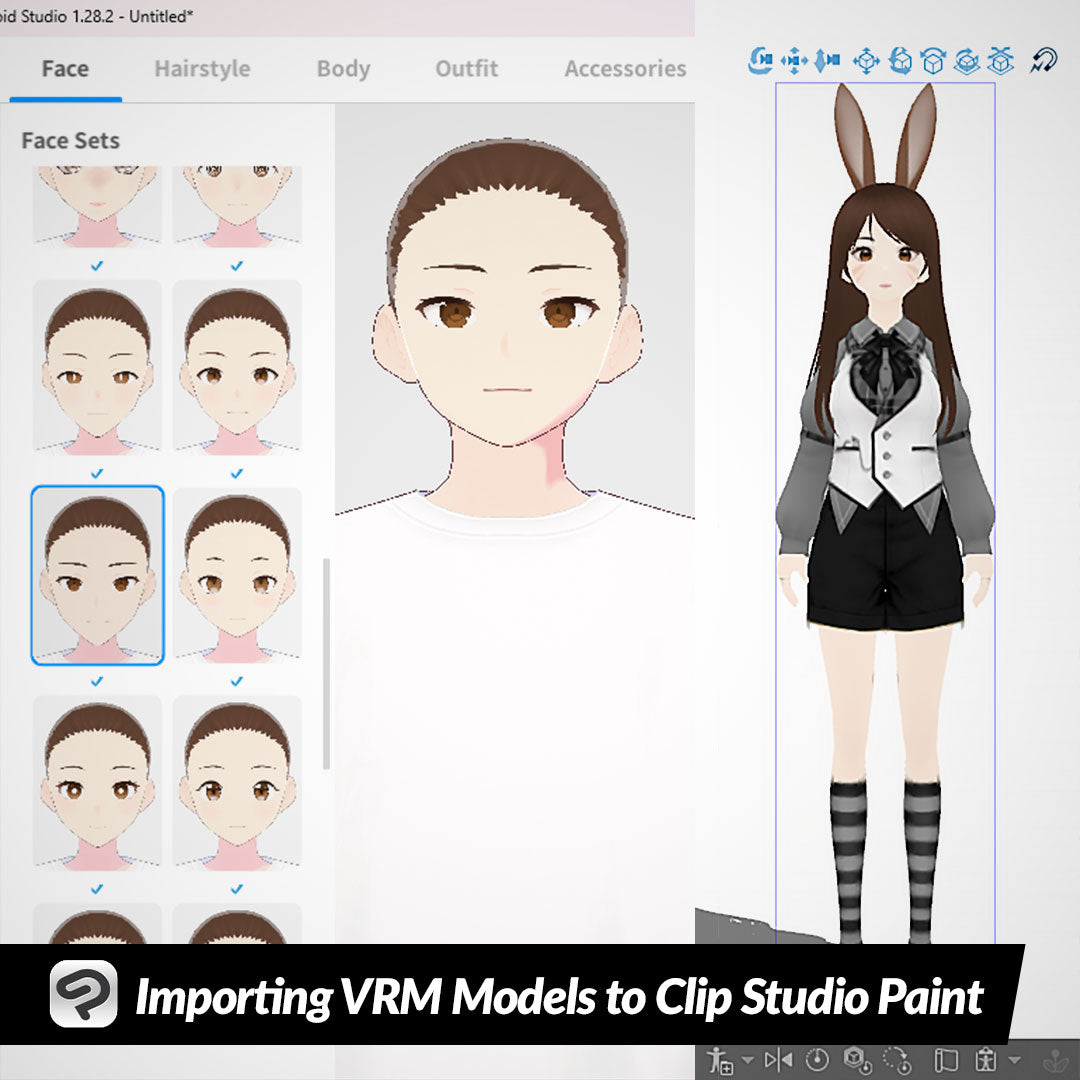Select the snap-to-ground cube icon with crossed arrows
The height and width of the screenshot is (1080, 1080).
[x=1000, y=61]
